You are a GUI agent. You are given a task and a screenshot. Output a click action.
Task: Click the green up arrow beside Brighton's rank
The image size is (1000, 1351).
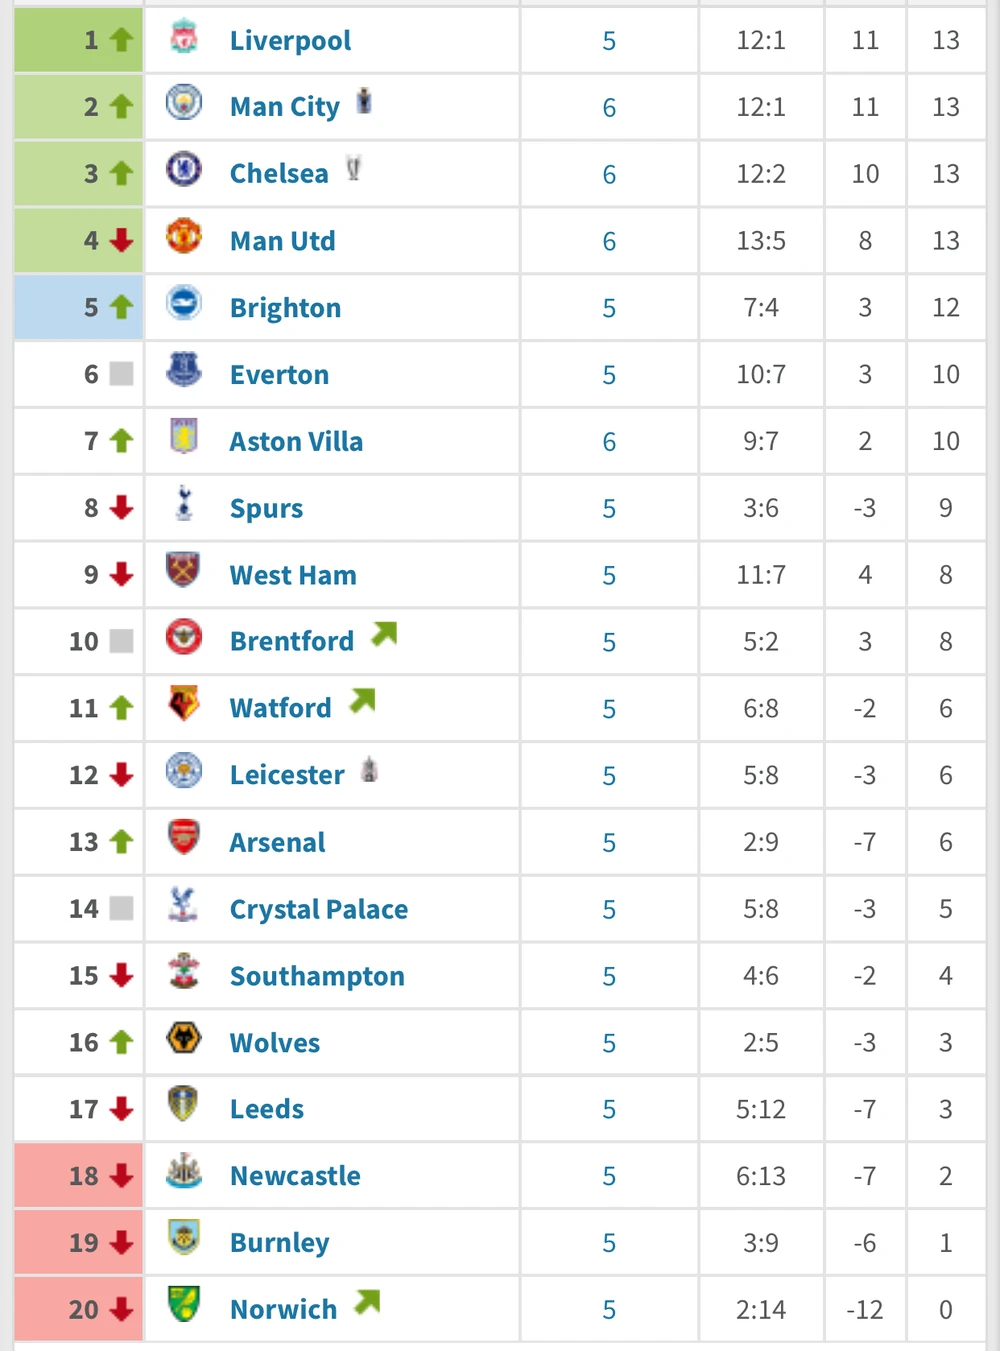click(x=122, y=307)
